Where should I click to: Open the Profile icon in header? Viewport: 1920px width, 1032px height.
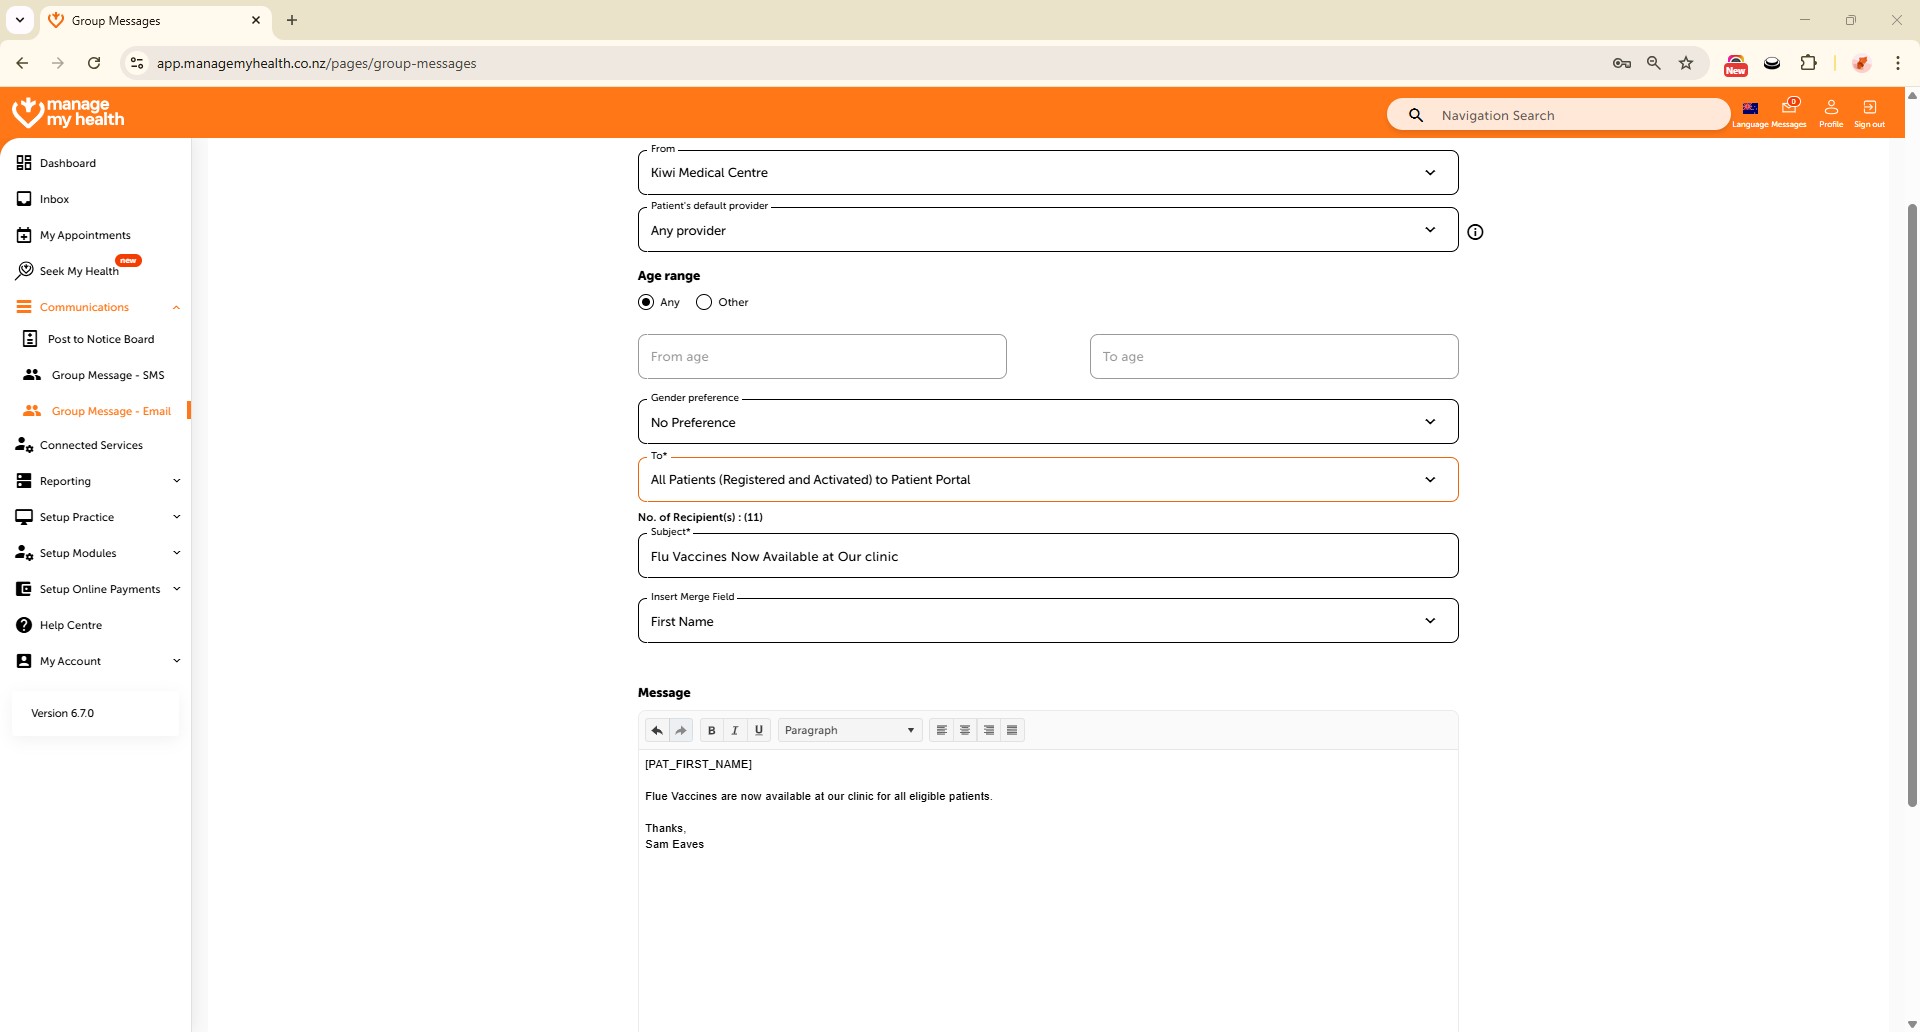click(x=1831, y=113)
